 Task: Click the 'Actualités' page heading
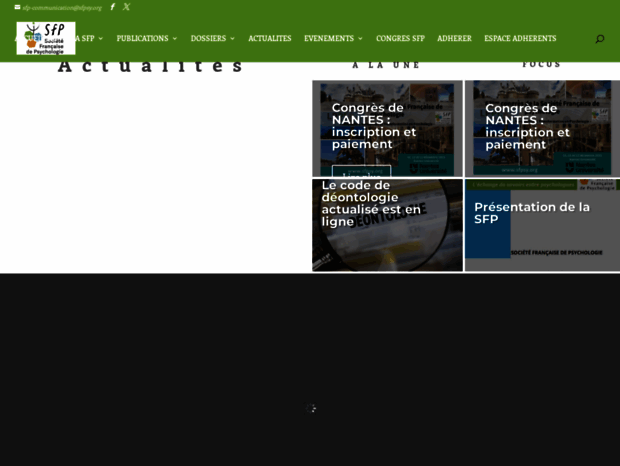pos(150,66)
